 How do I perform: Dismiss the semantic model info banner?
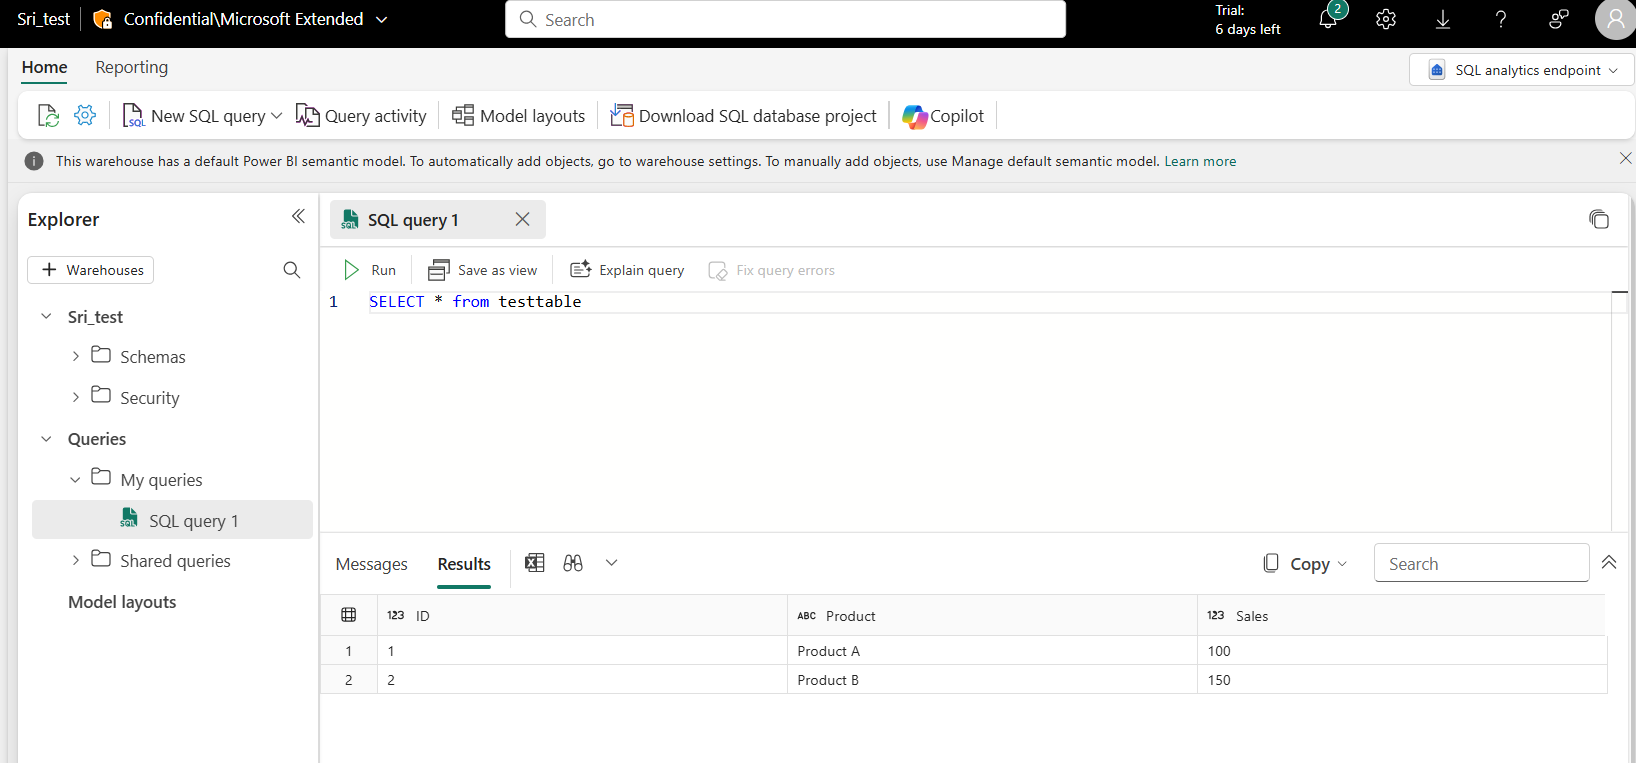(1625, 158)
